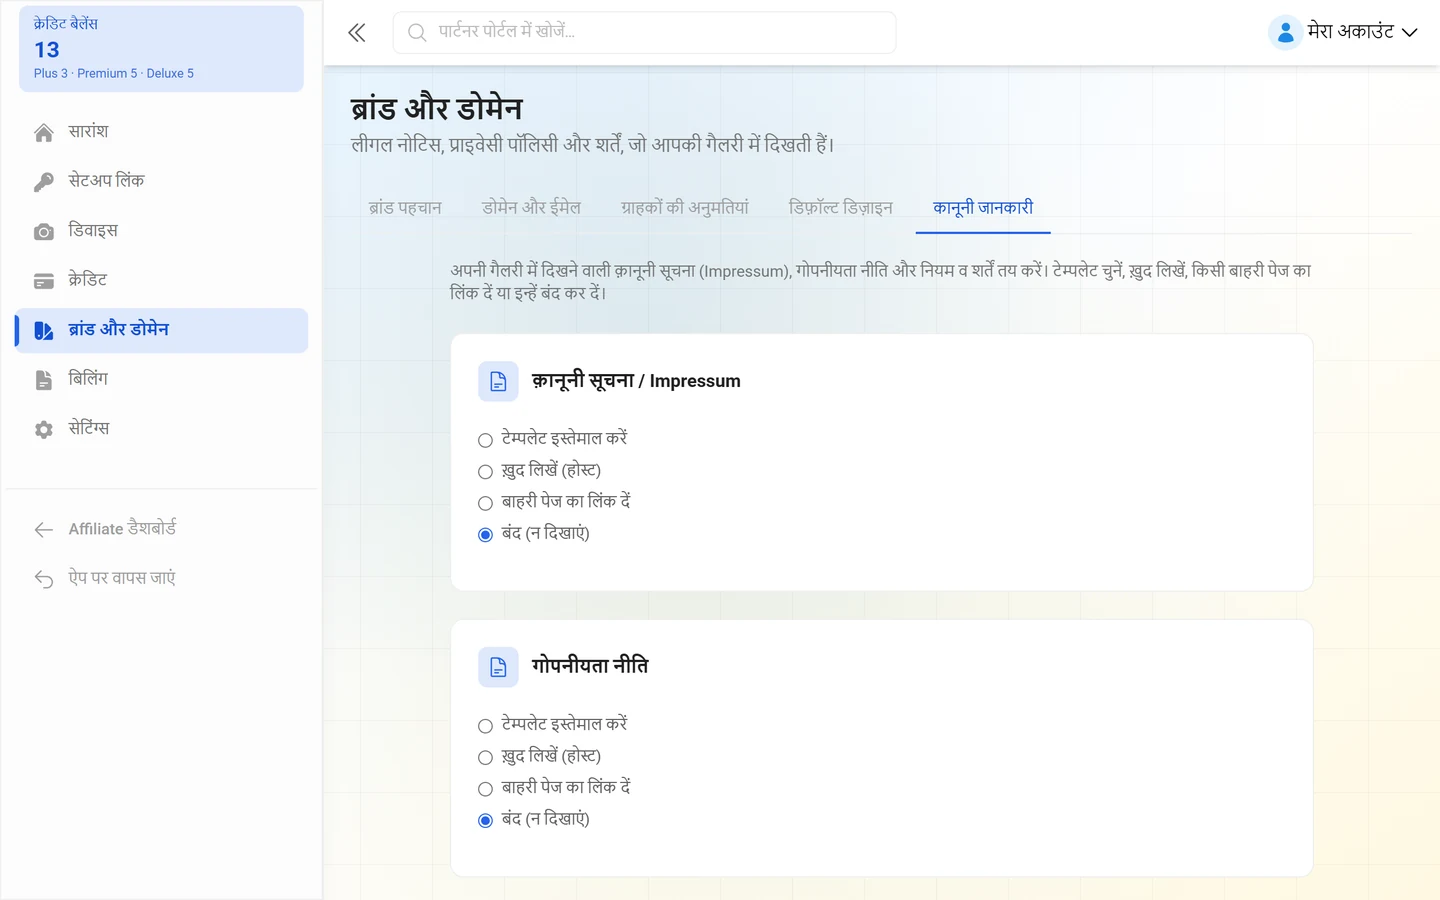Open the क़ानूनी जानकारी tab
The height and width of the screenshot is (900, 1440).
[x=983, y=208]
